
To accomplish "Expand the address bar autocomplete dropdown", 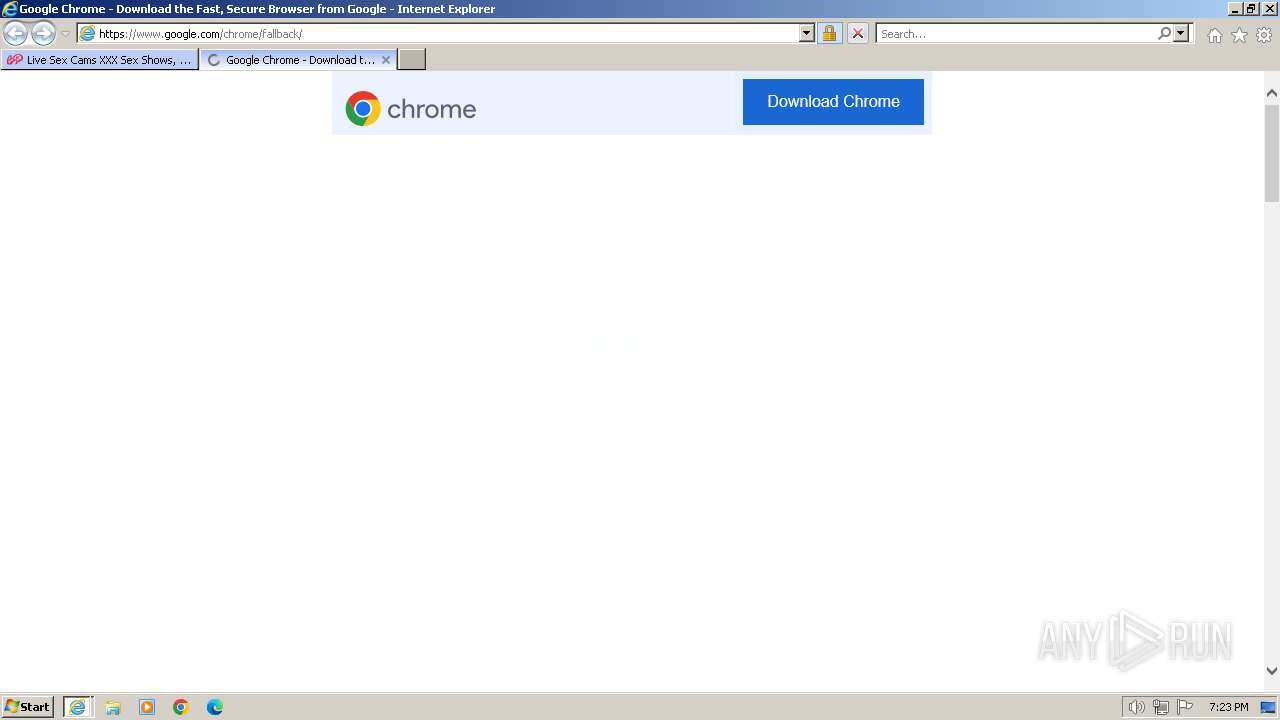I will (x=807, y=33).
